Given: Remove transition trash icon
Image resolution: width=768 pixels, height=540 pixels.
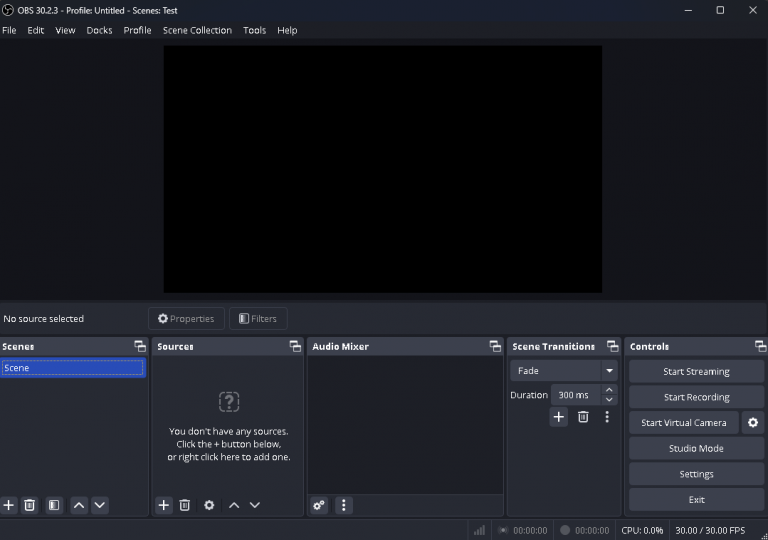Looking at the screenshot, I should (x=583, y=417).
